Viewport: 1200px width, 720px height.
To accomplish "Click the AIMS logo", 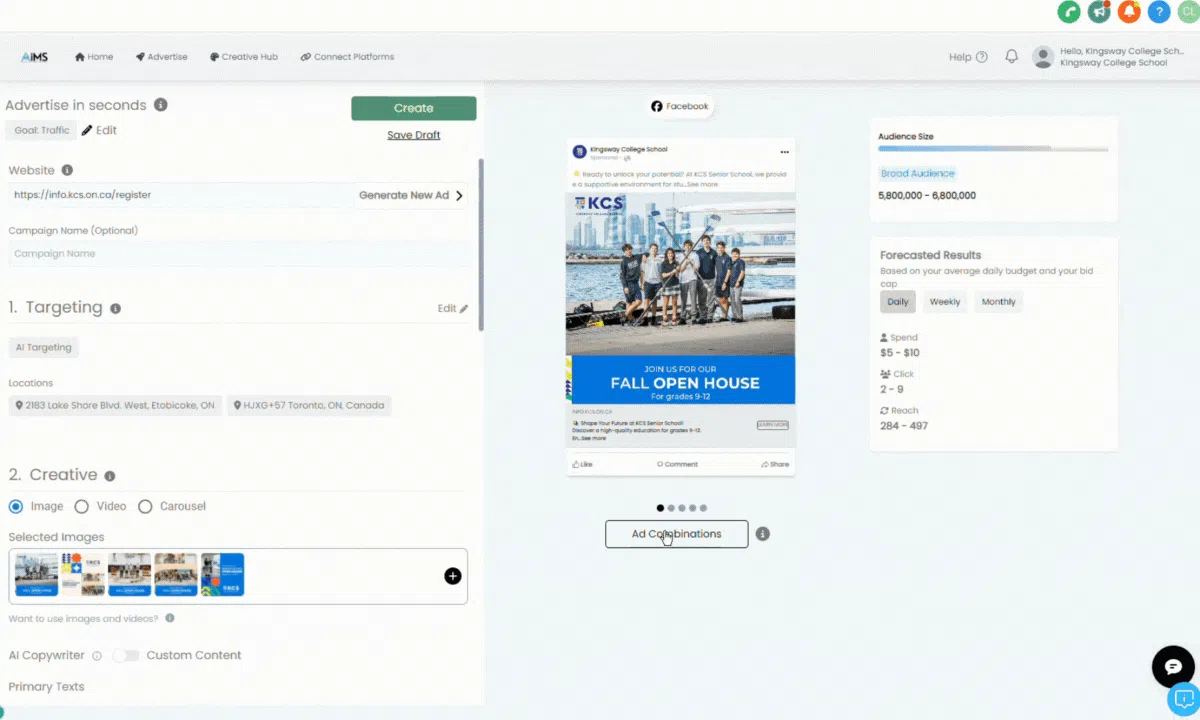I will (34, 57).
